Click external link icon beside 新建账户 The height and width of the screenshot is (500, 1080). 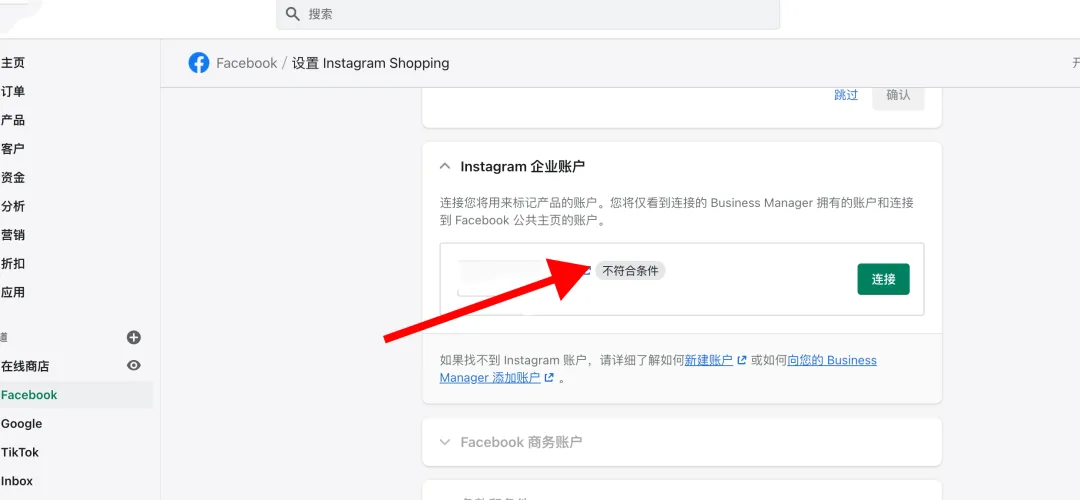coord(742,360)
